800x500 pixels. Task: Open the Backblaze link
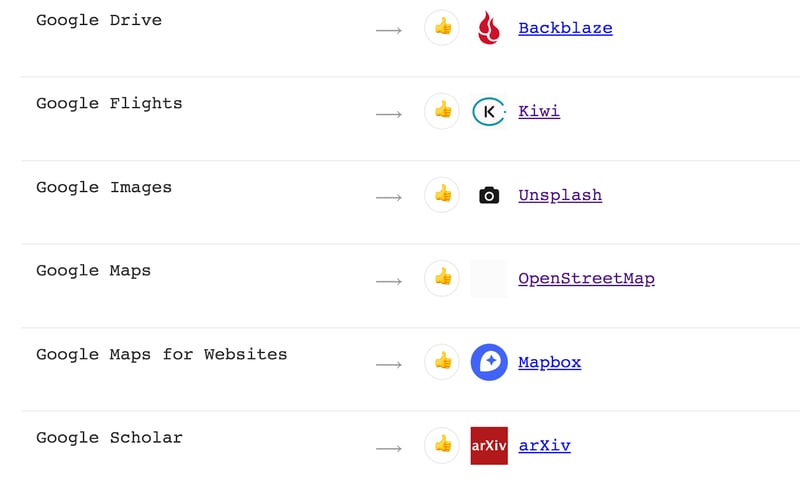pos(565,28)
